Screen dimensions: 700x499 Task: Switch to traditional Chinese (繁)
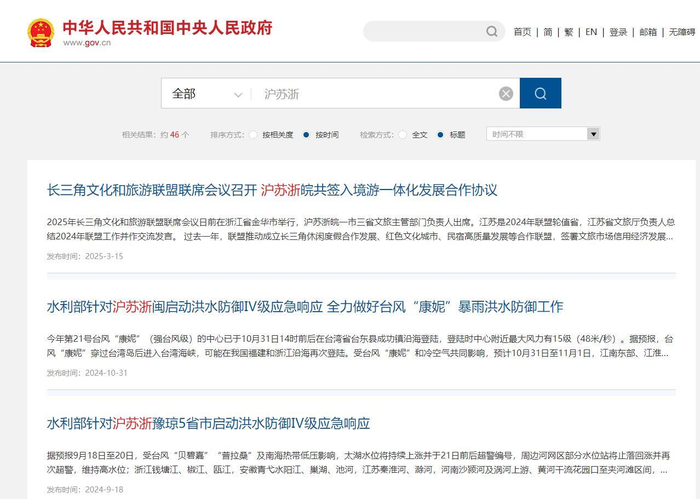pos(569,32)
